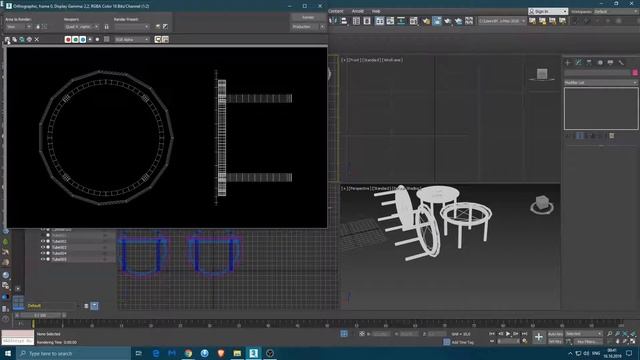Select the Display tab in command panel
This screenshot has width=640, height=360.
click(611, 62)
